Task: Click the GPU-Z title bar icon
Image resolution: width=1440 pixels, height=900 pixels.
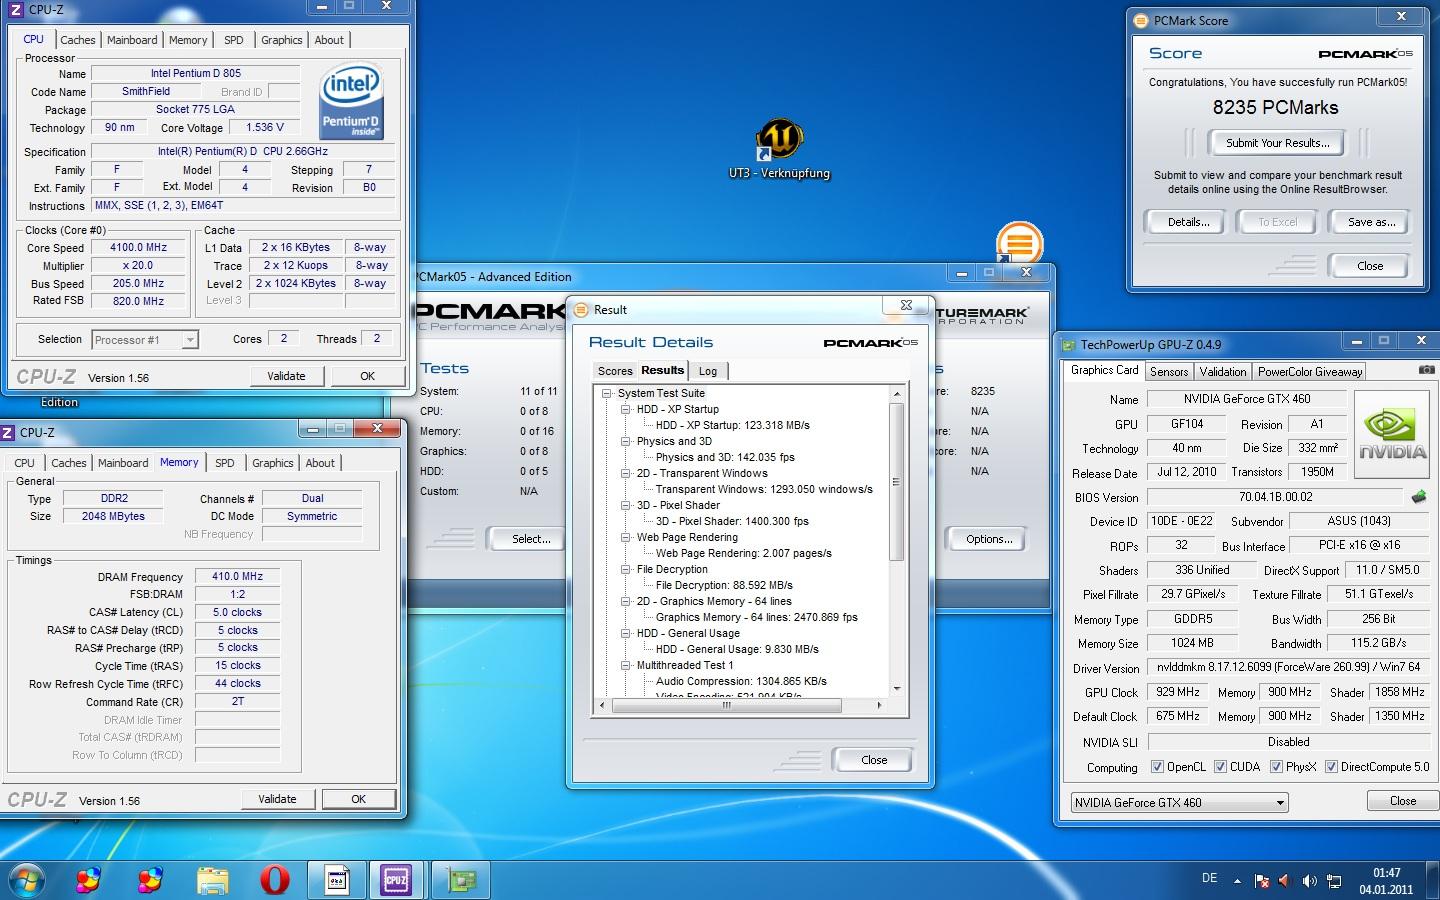Action: pos(1068,344)
